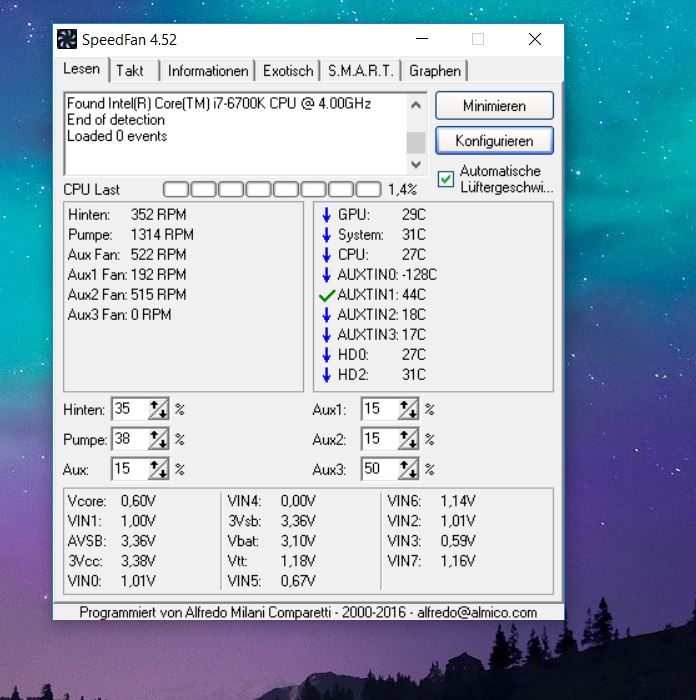Toggle Automatische Lüftergeschwindigkeit checkbox
Image resolution: width=696 pixels, height=700 pixels.
click(x=446, y=179)
